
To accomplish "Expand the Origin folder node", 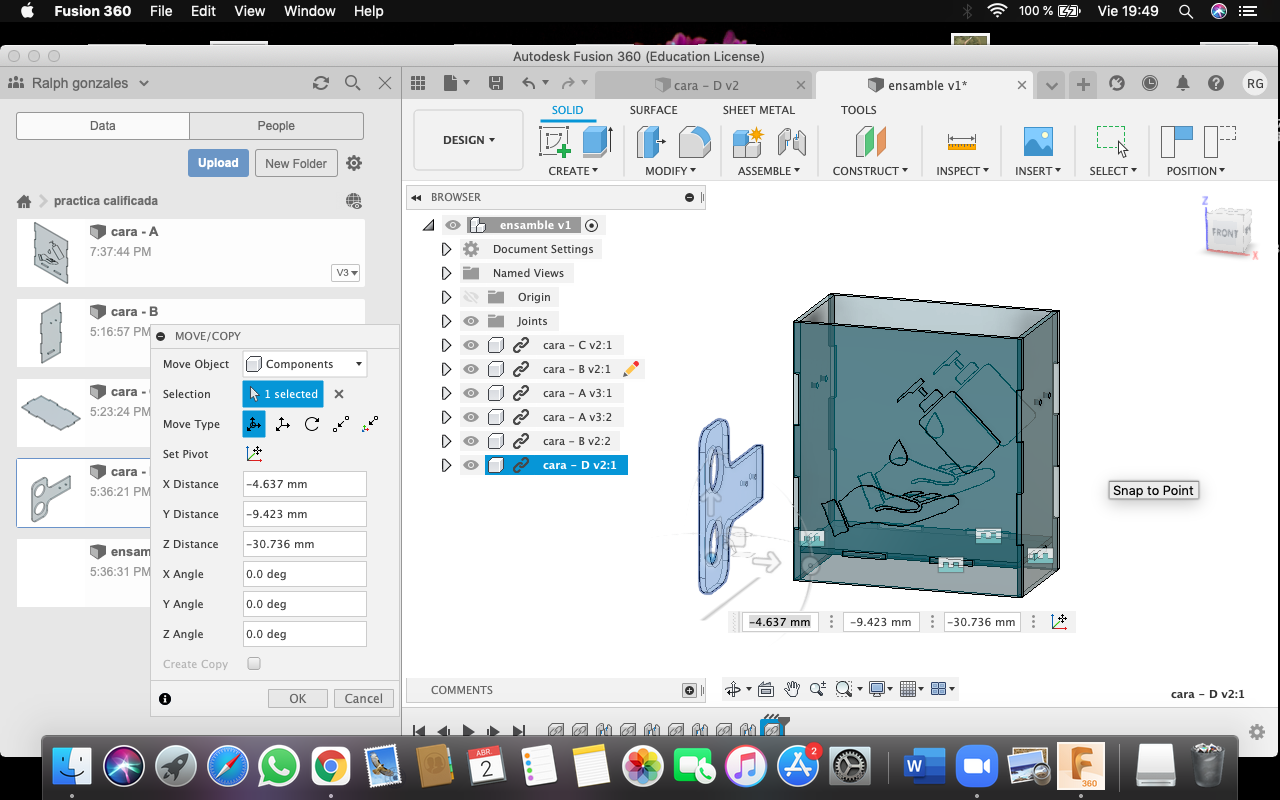I will click(x=447, y=297).
